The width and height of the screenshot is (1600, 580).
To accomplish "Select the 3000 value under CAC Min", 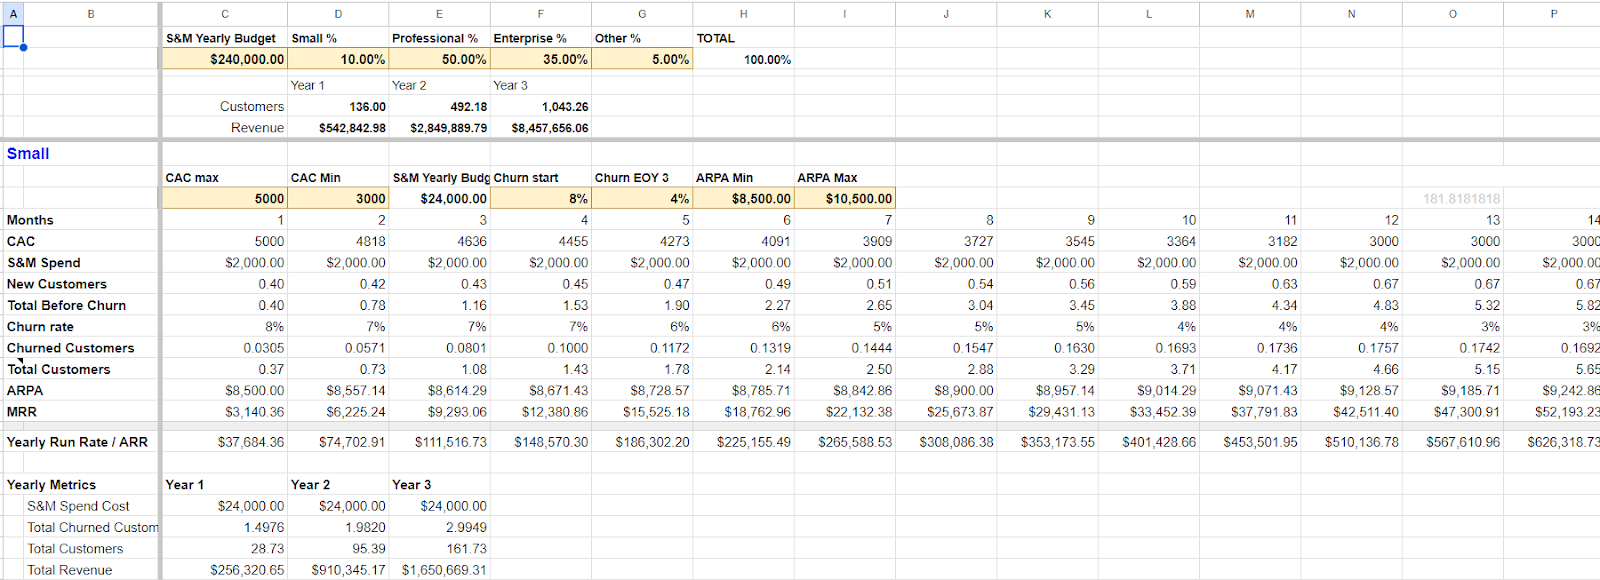I will tap(338, 198).
